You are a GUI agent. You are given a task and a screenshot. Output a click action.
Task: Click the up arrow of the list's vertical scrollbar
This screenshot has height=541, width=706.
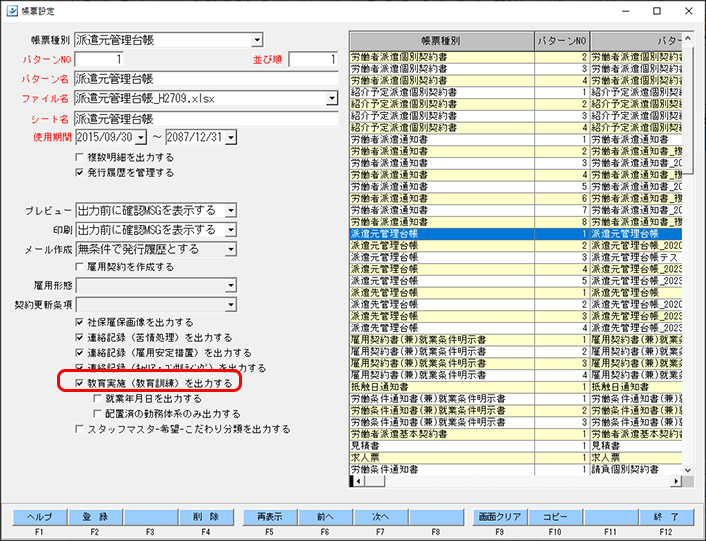point(688,39)
